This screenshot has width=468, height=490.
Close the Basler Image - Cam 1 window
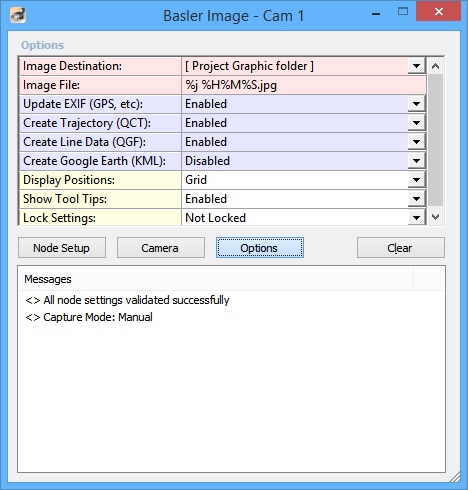[439, 11]
